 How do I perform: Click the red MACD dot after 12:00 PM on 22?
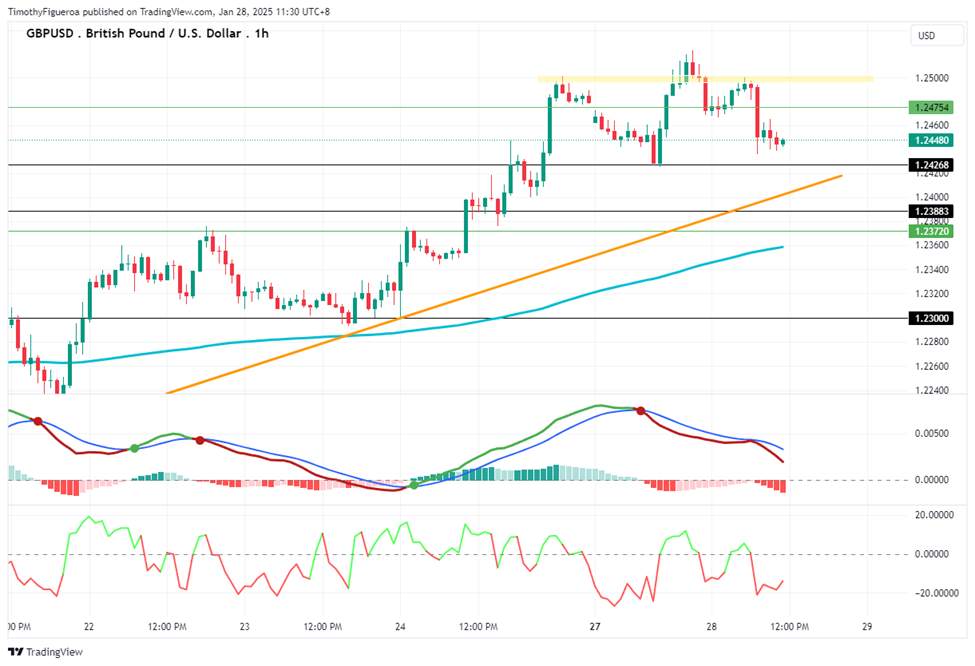(x=200, y=440)
